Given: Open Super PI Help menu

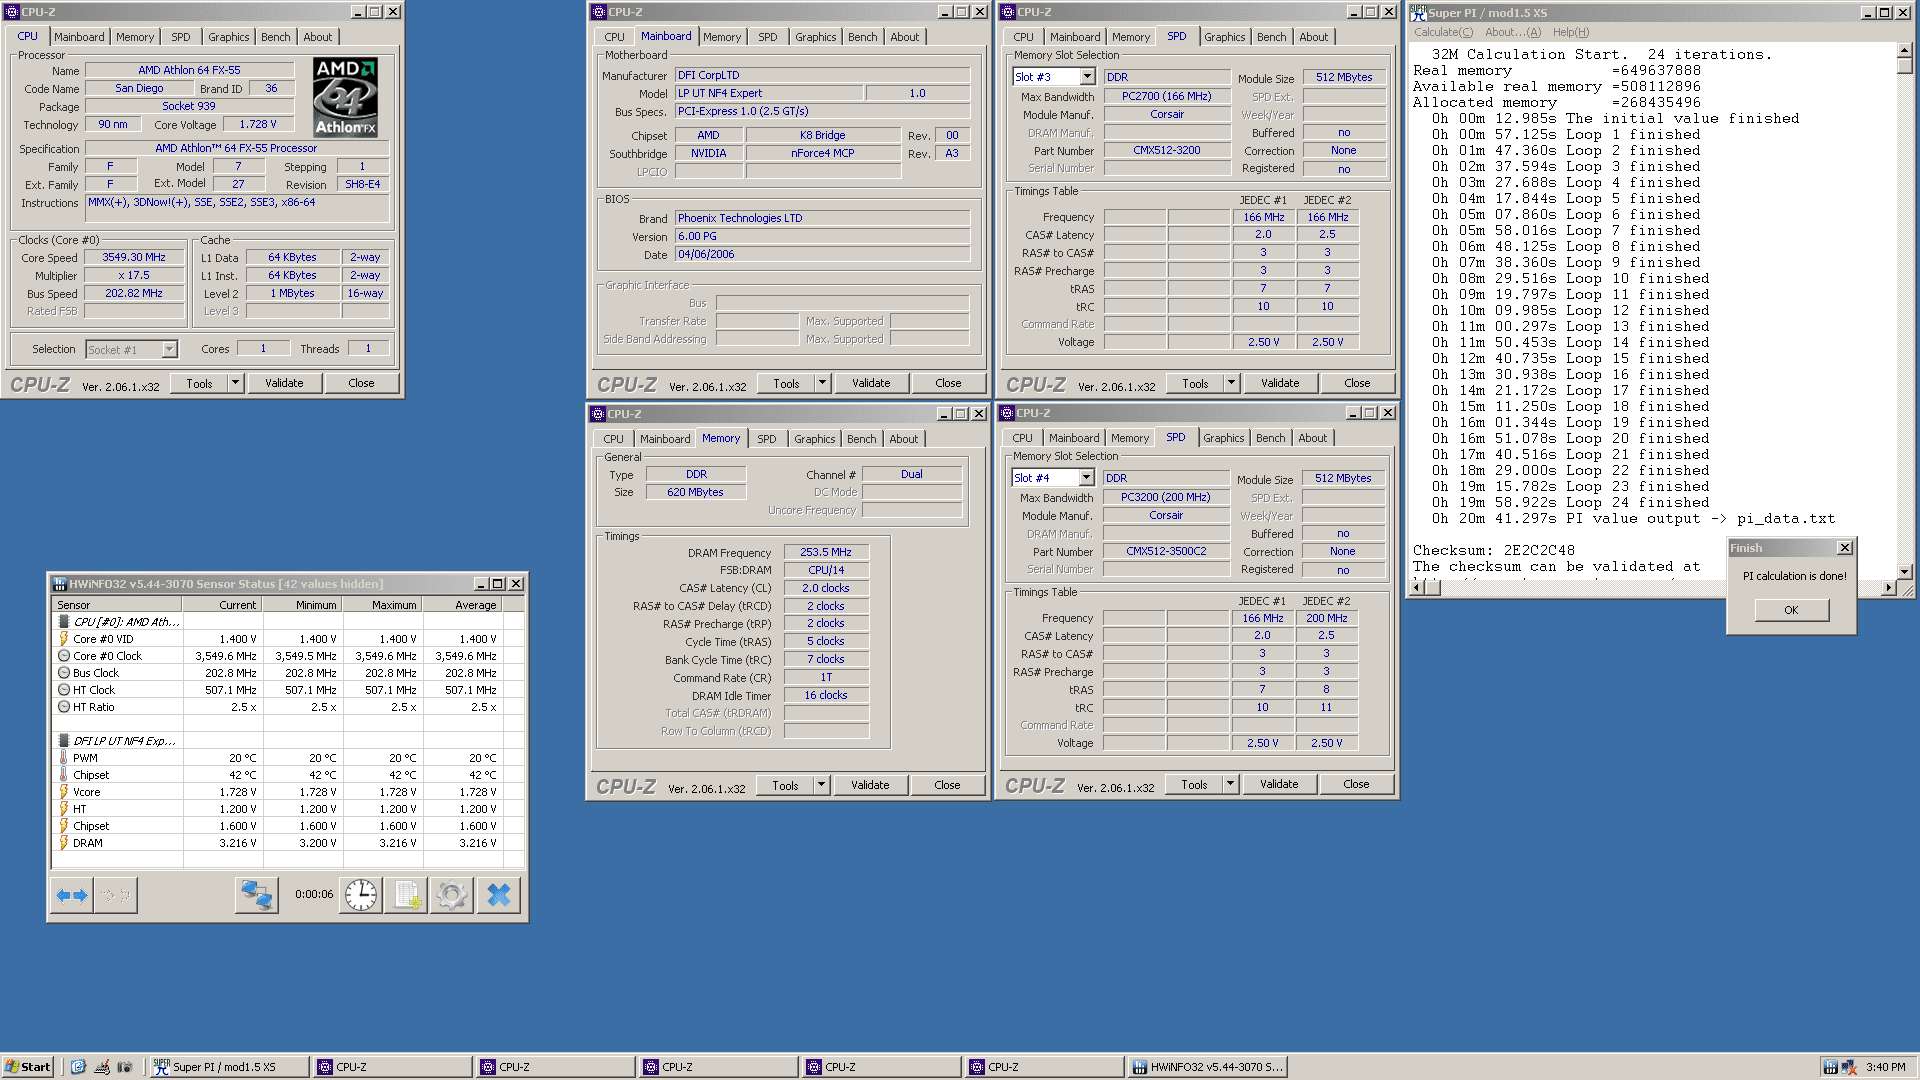Looking at the screenshot, I should pyautogui.click(x=1571, y=32).
